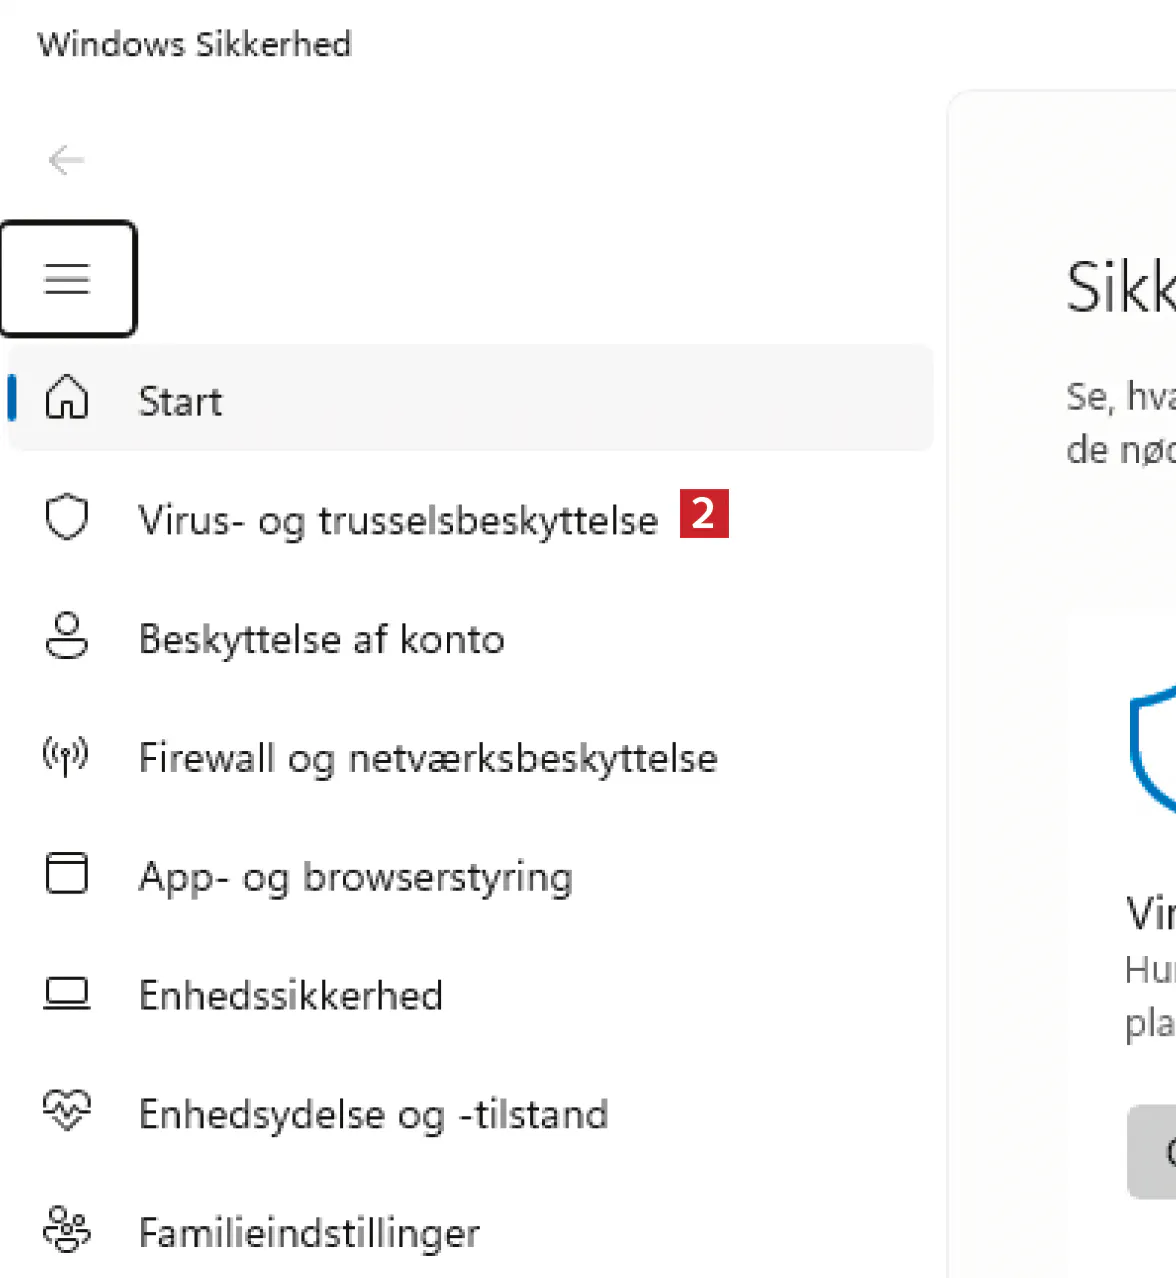Open Familieindstillinger text label

coord(309,1234)
